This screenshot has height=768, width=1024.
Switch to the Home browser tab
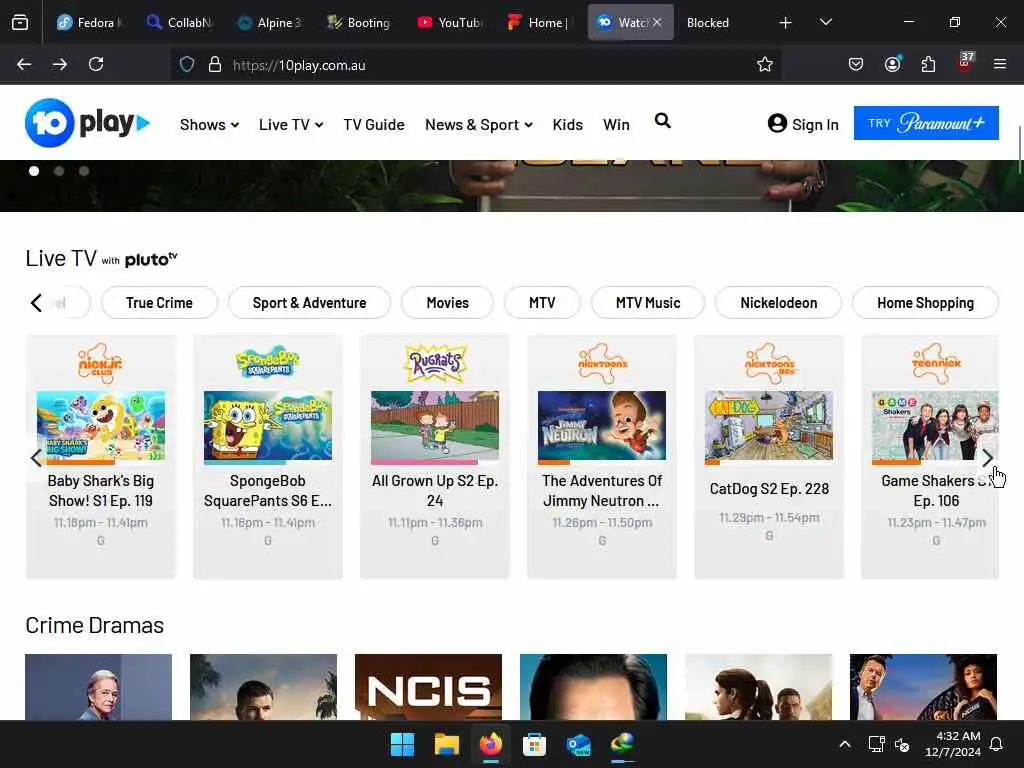[539, 23]
